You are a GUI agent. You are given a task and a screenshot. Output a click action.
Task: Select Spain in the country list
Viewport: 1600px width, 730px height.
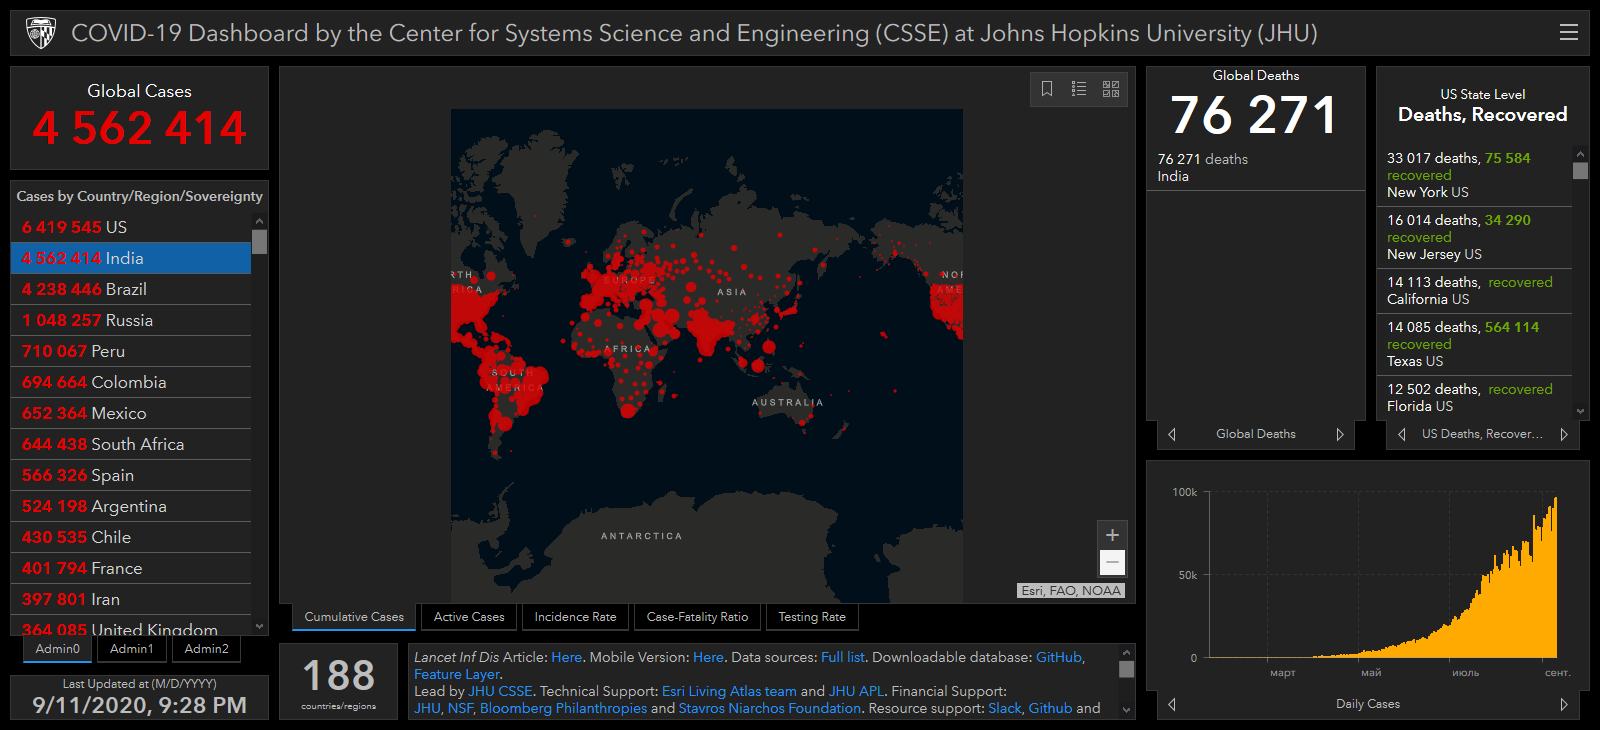coord(131,475)
